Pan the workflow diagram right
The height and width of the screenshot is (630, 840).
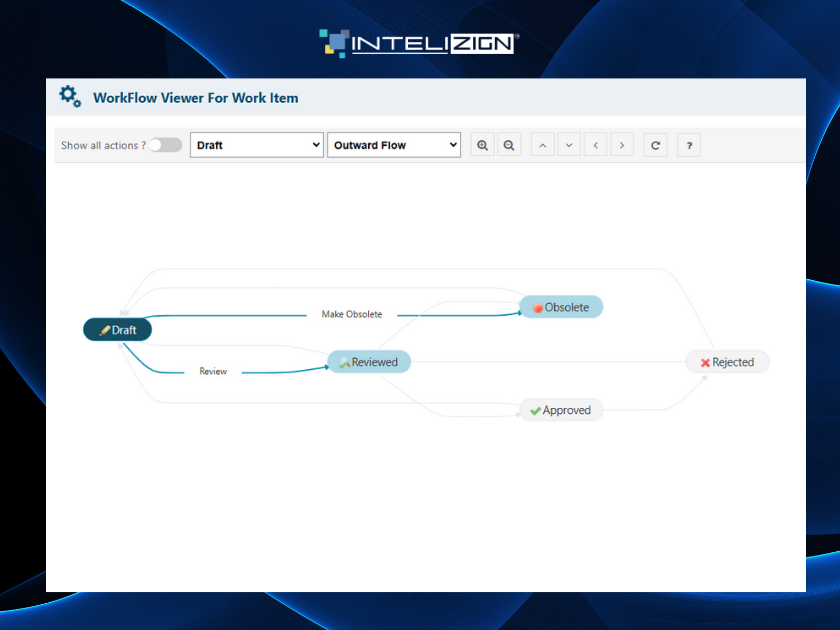coord(622,145)
